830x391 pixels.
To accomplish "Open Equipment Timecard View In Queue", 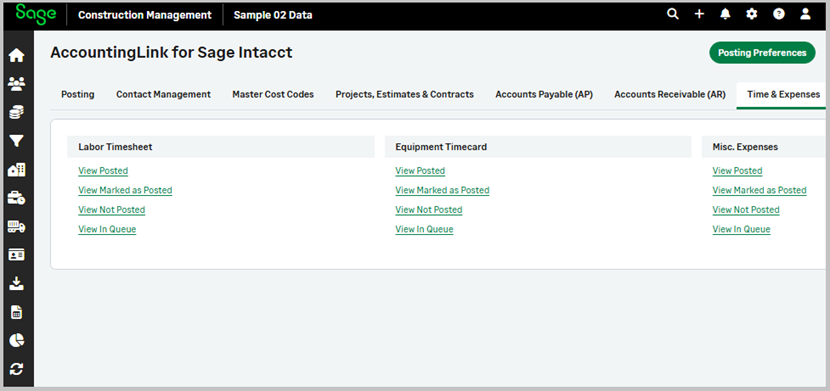I will pyautogui.click(x=425, y=230).
